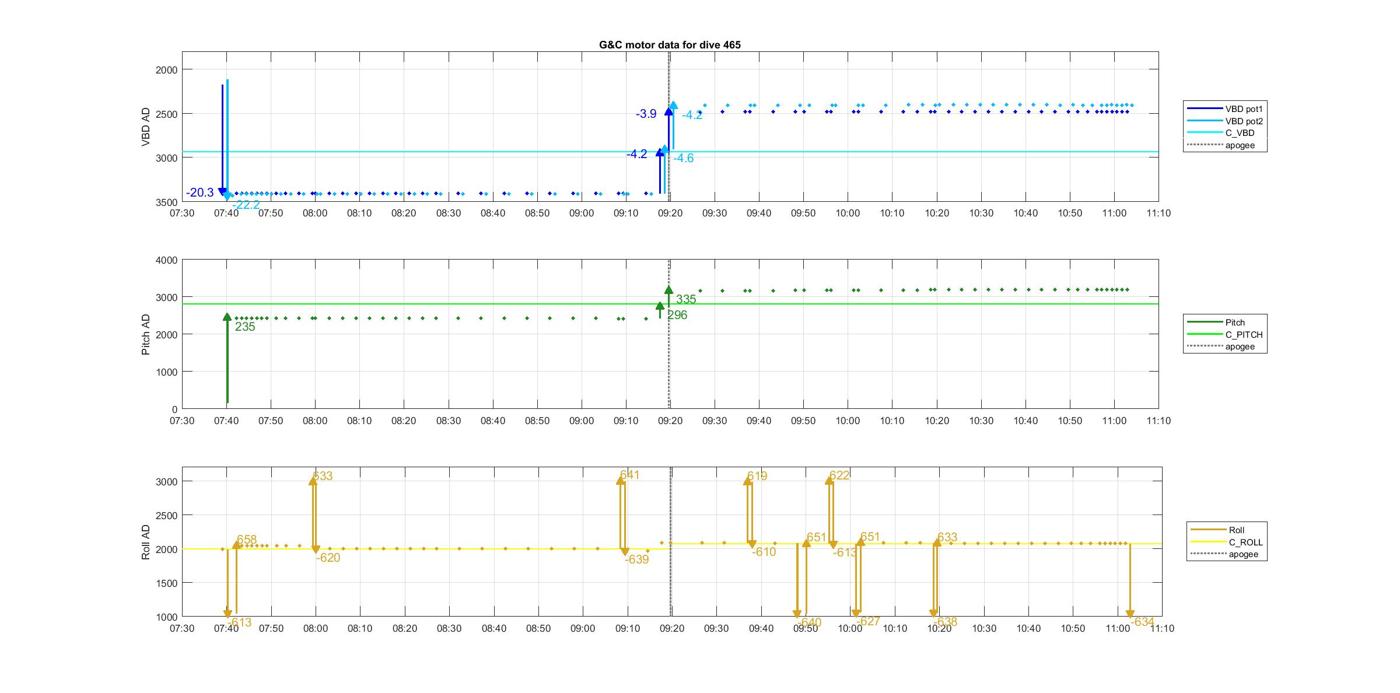Click the 641 label on Roll plot

[x=630, y=475]
